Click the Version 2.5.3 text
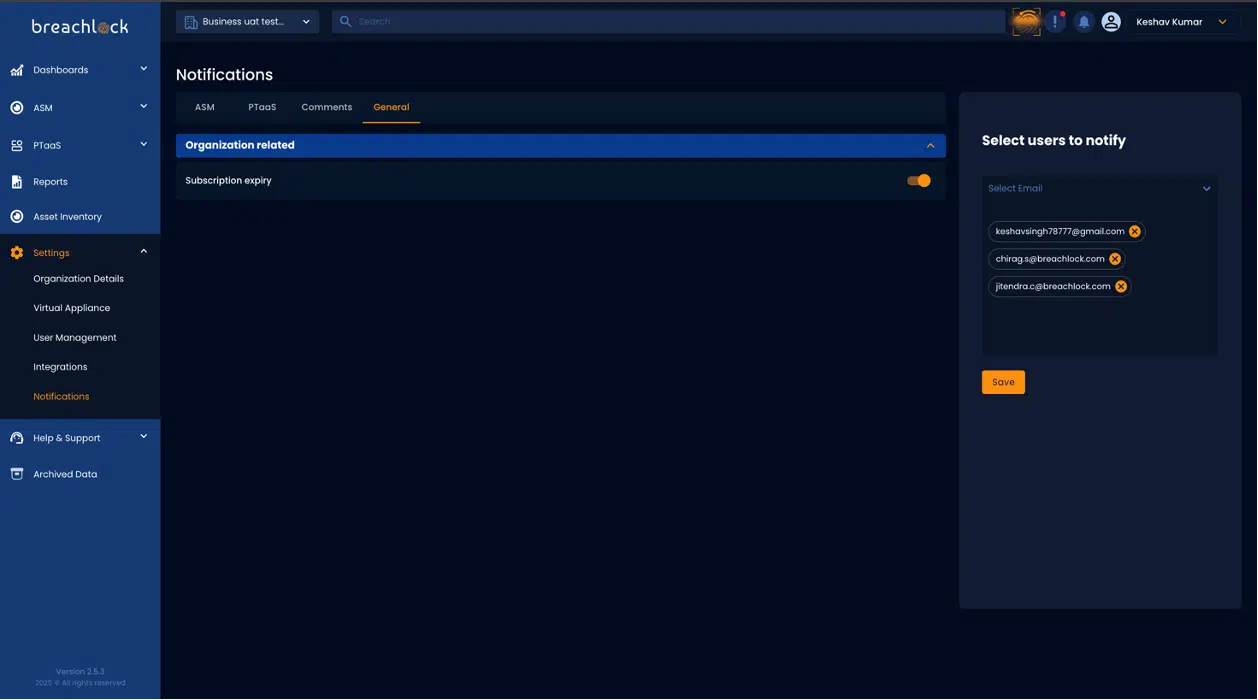This screenshot has width=1258, height=700. tap(80, 672)
